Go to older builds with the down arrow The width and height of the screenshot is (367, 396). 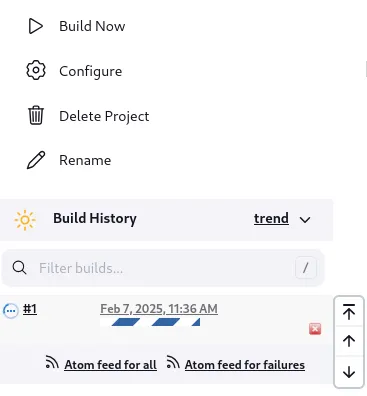point(349,372)
